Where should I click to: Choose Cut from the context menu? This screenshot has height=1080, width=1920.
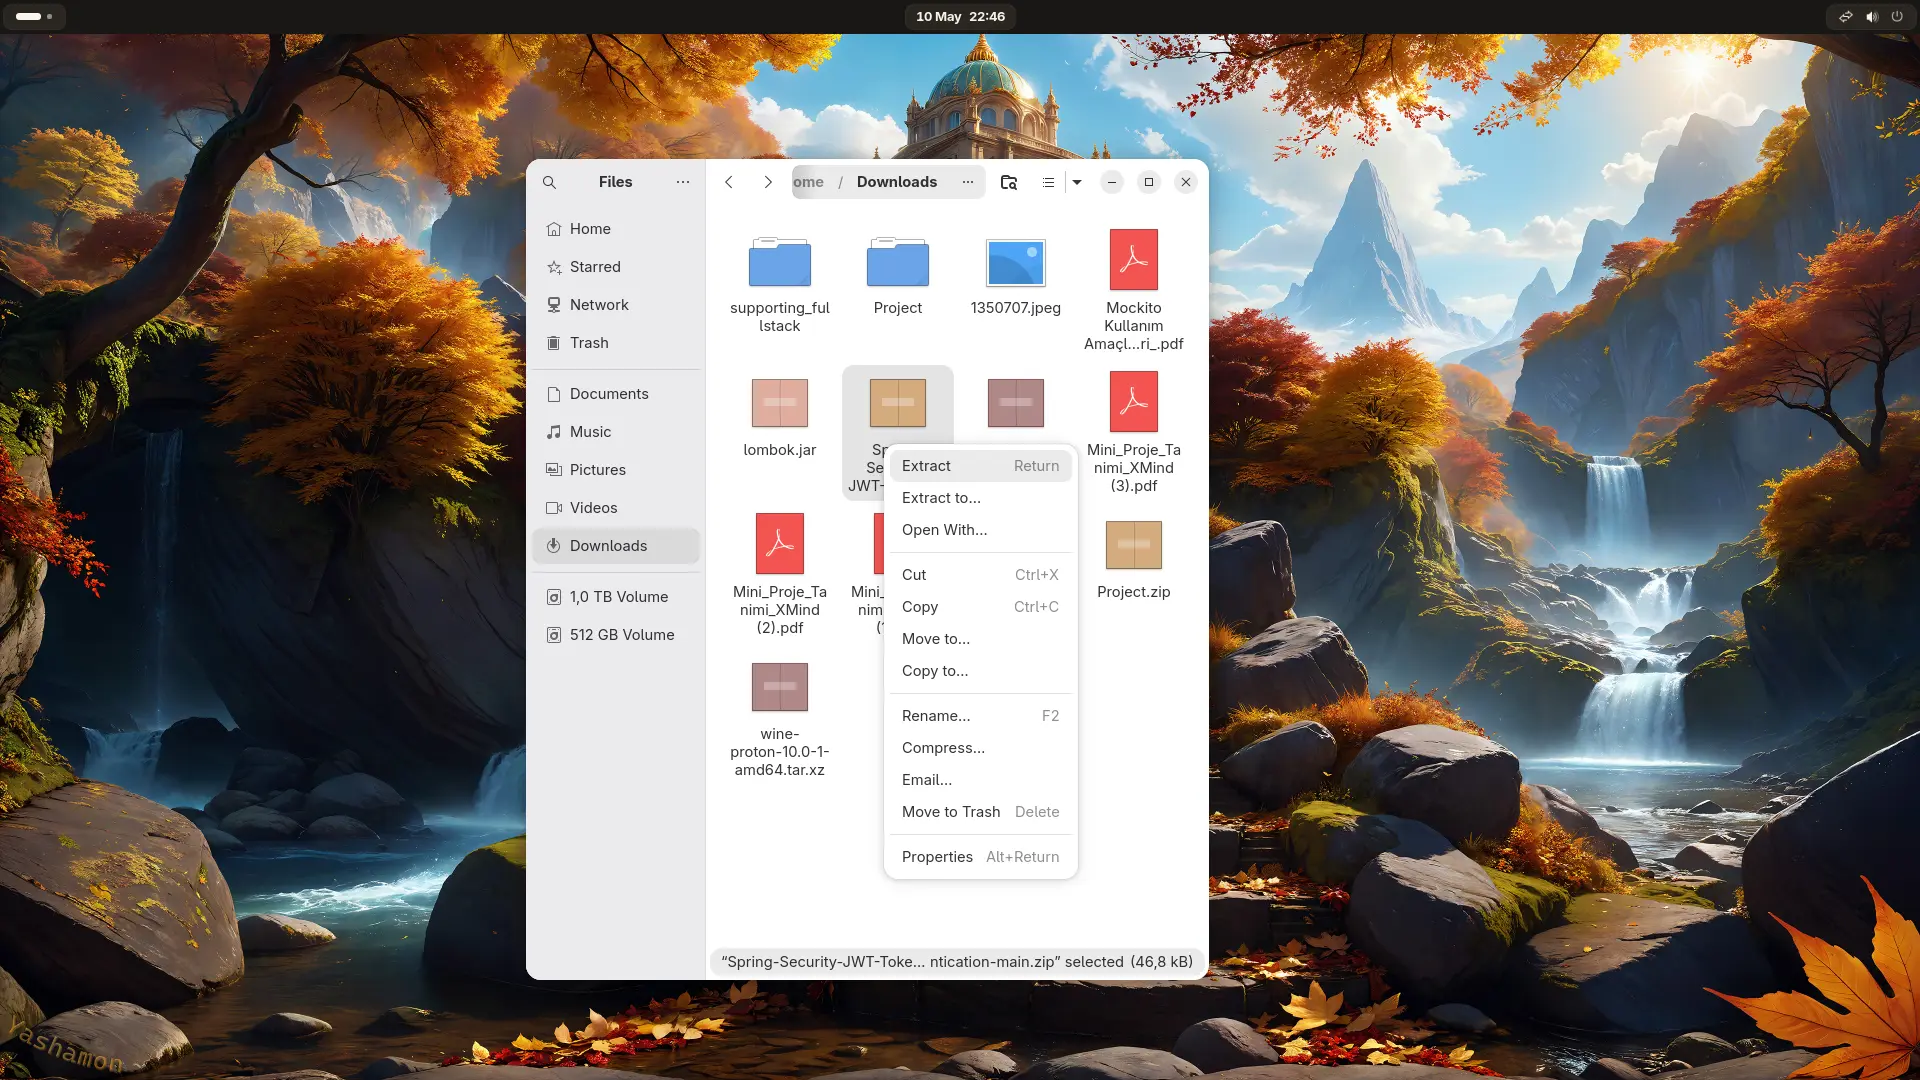tap(980, 575)
